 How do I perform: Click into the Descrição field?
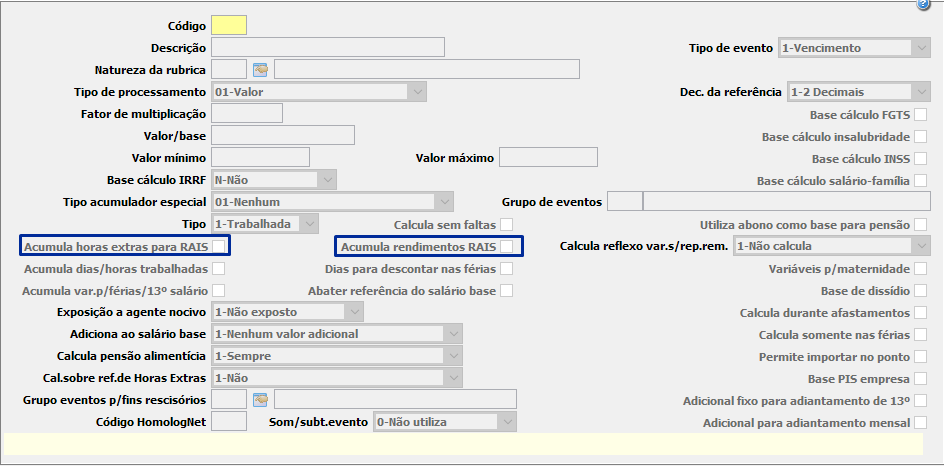coord(328,48)
